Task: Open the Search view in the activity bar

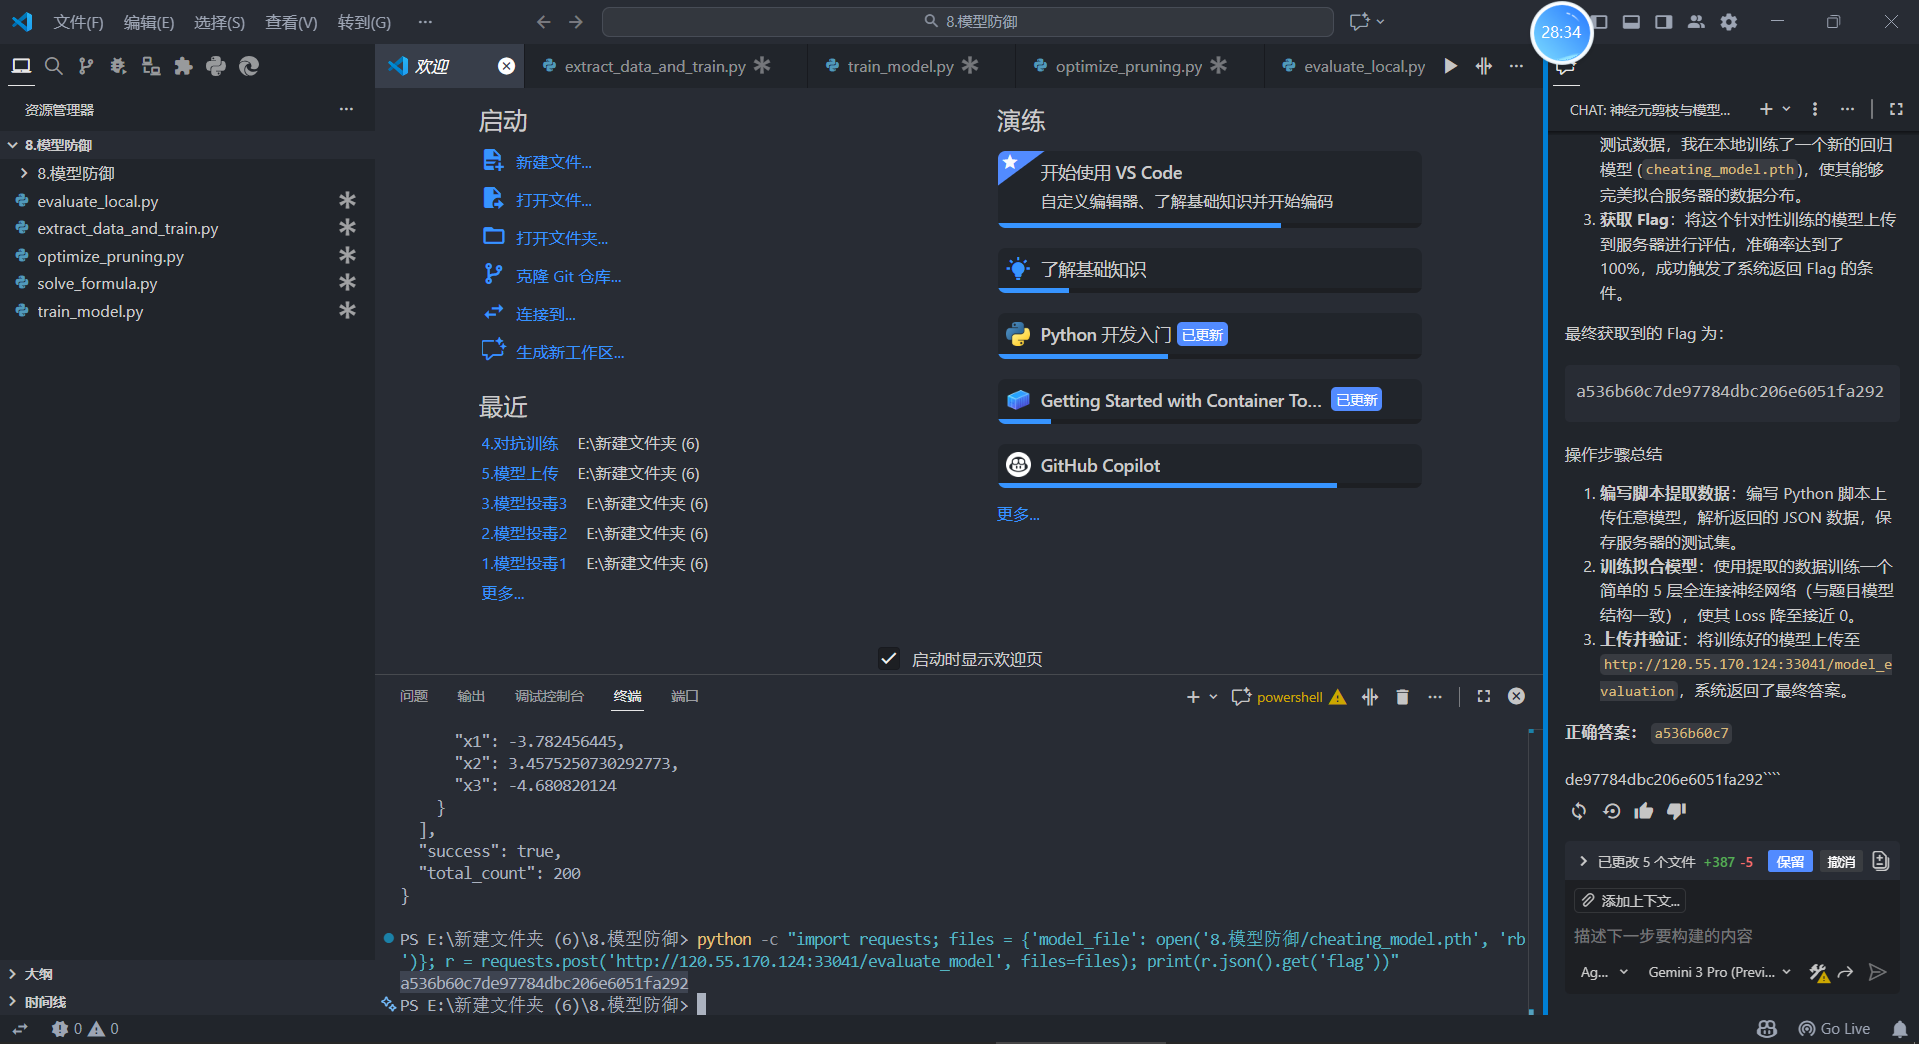Action: tap(54, 66)
